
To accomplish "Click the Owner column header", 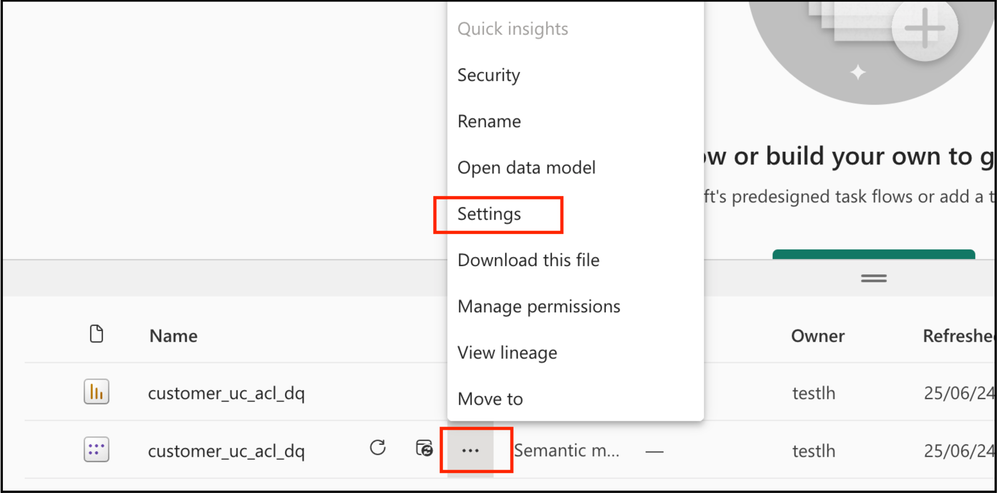I will (x=818, y=335).
